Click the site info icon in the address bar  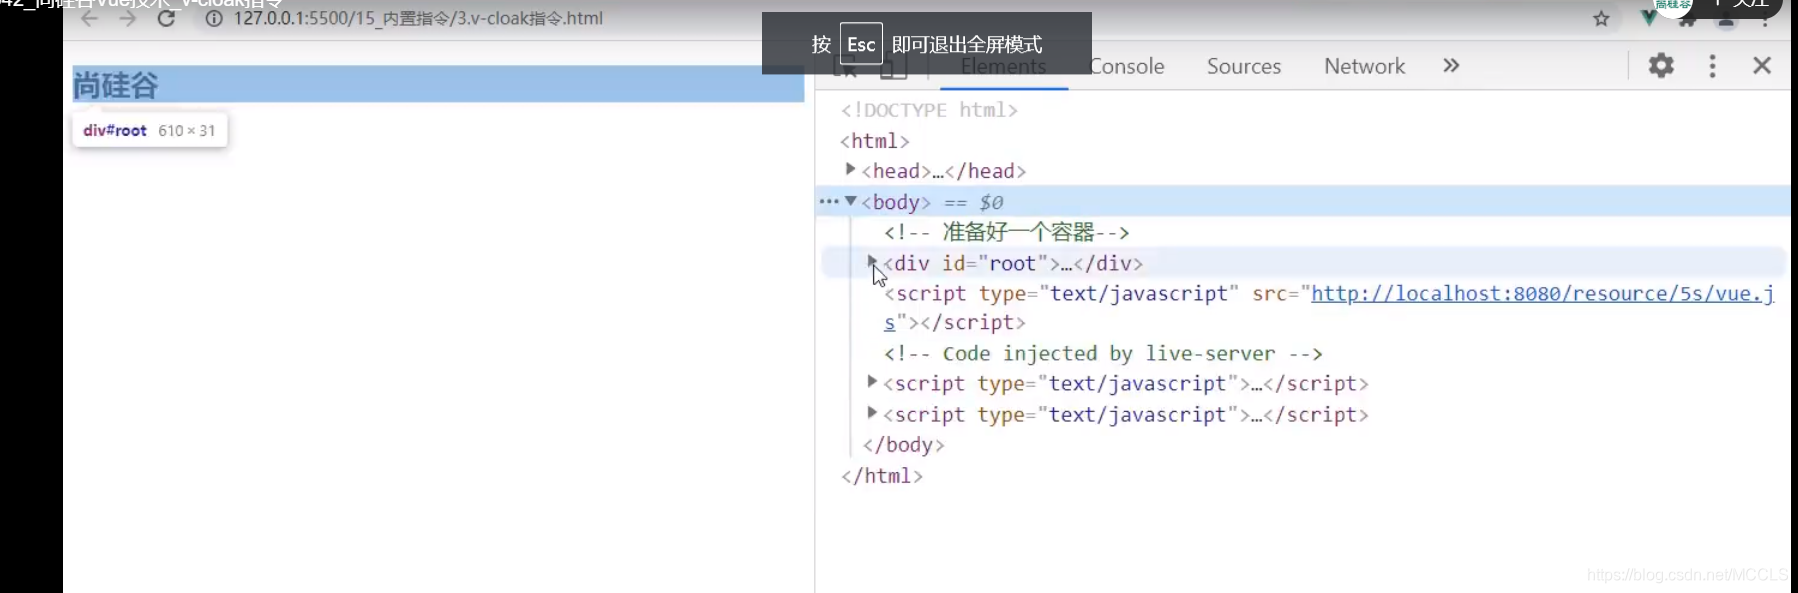pyautogui.click(x=214, y=18)
